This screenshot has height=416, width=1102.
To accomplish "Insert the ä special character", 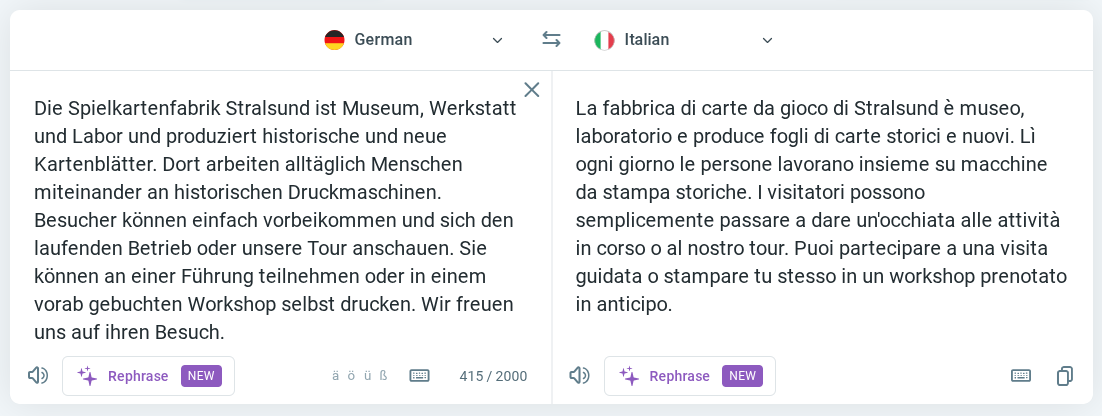I will tap(336, 377).
